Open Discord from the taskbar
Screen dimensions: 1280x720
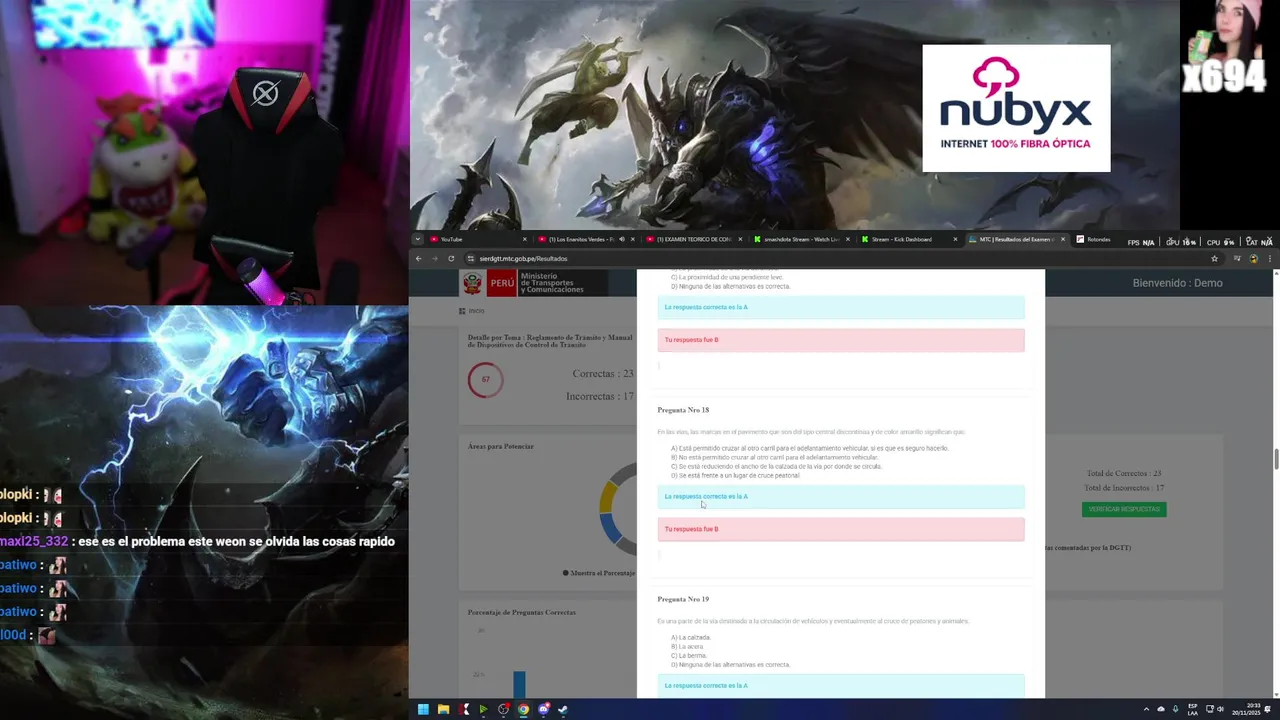click(543, 710)
